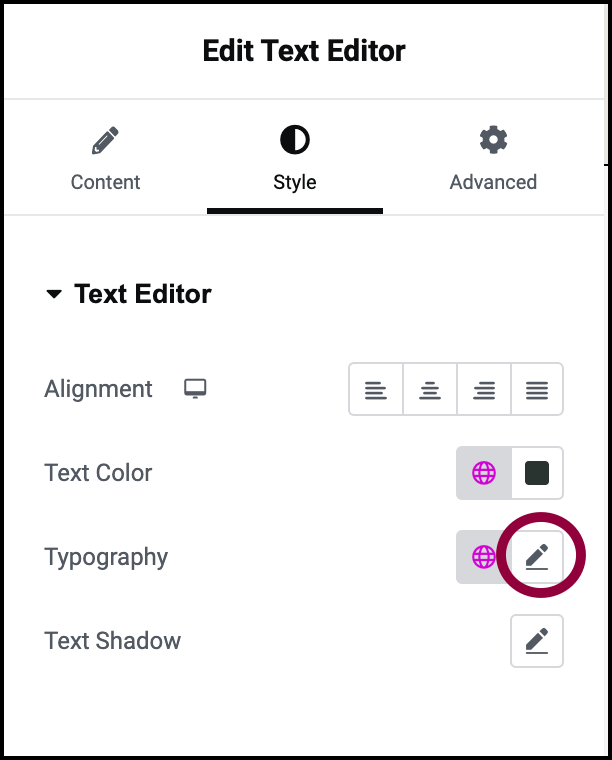This screenshot has height=760, width=612.
Task: Set text alignment to justified
Action: point(537,389)
